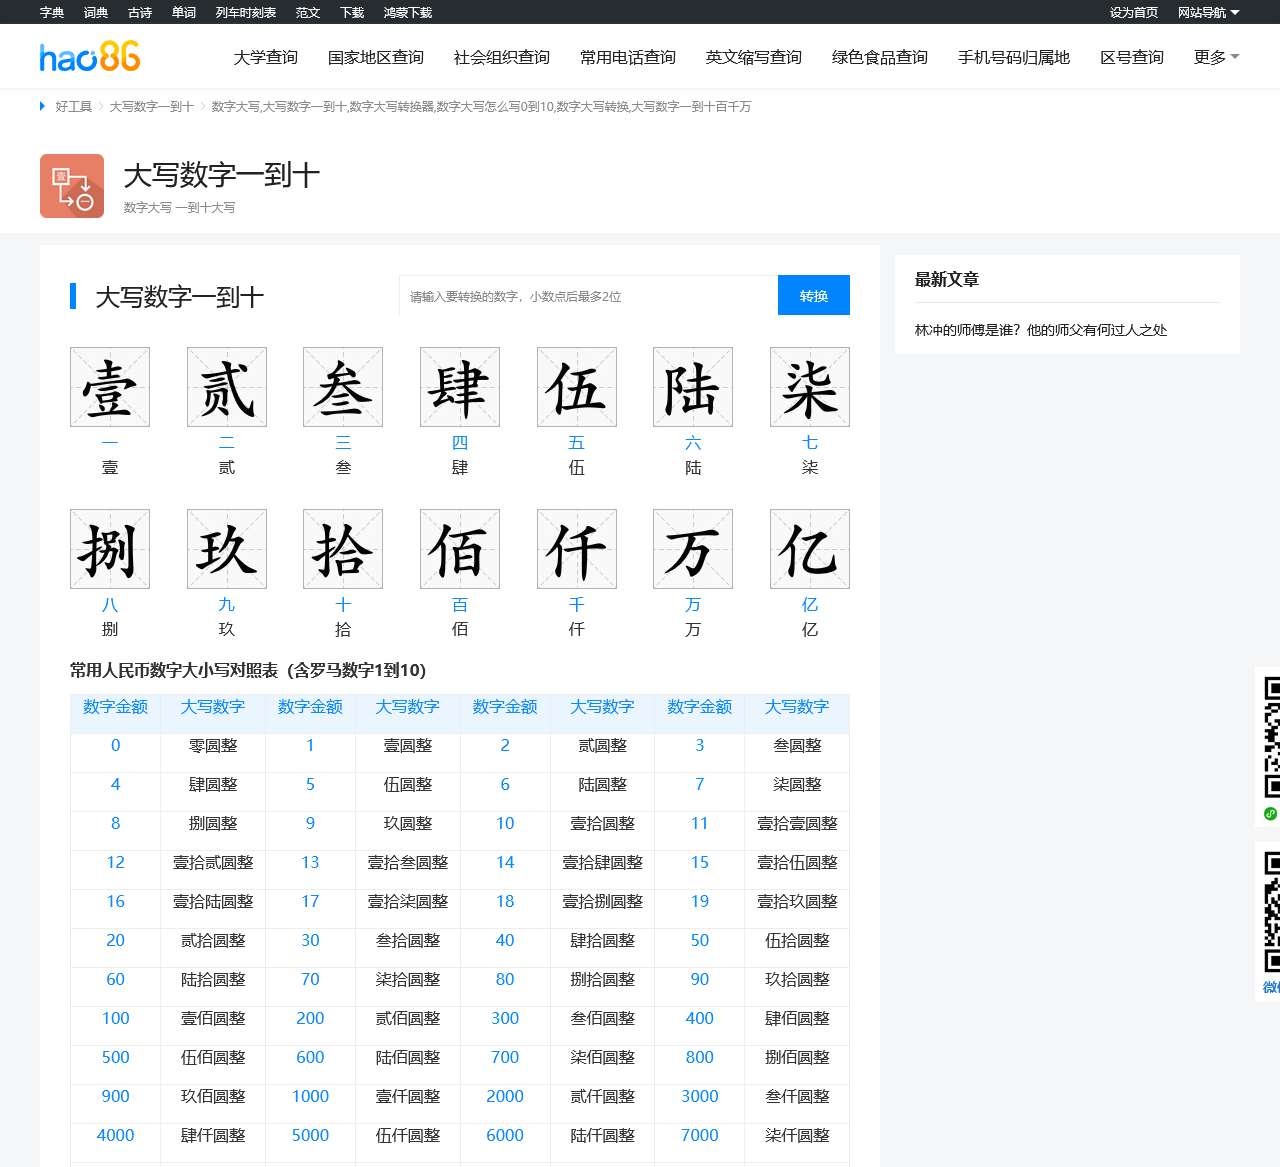Image resolution: width=1280 pixels, height=1167 pixels.
Task: Click the hao86 site logo
Action: point(90,57)
